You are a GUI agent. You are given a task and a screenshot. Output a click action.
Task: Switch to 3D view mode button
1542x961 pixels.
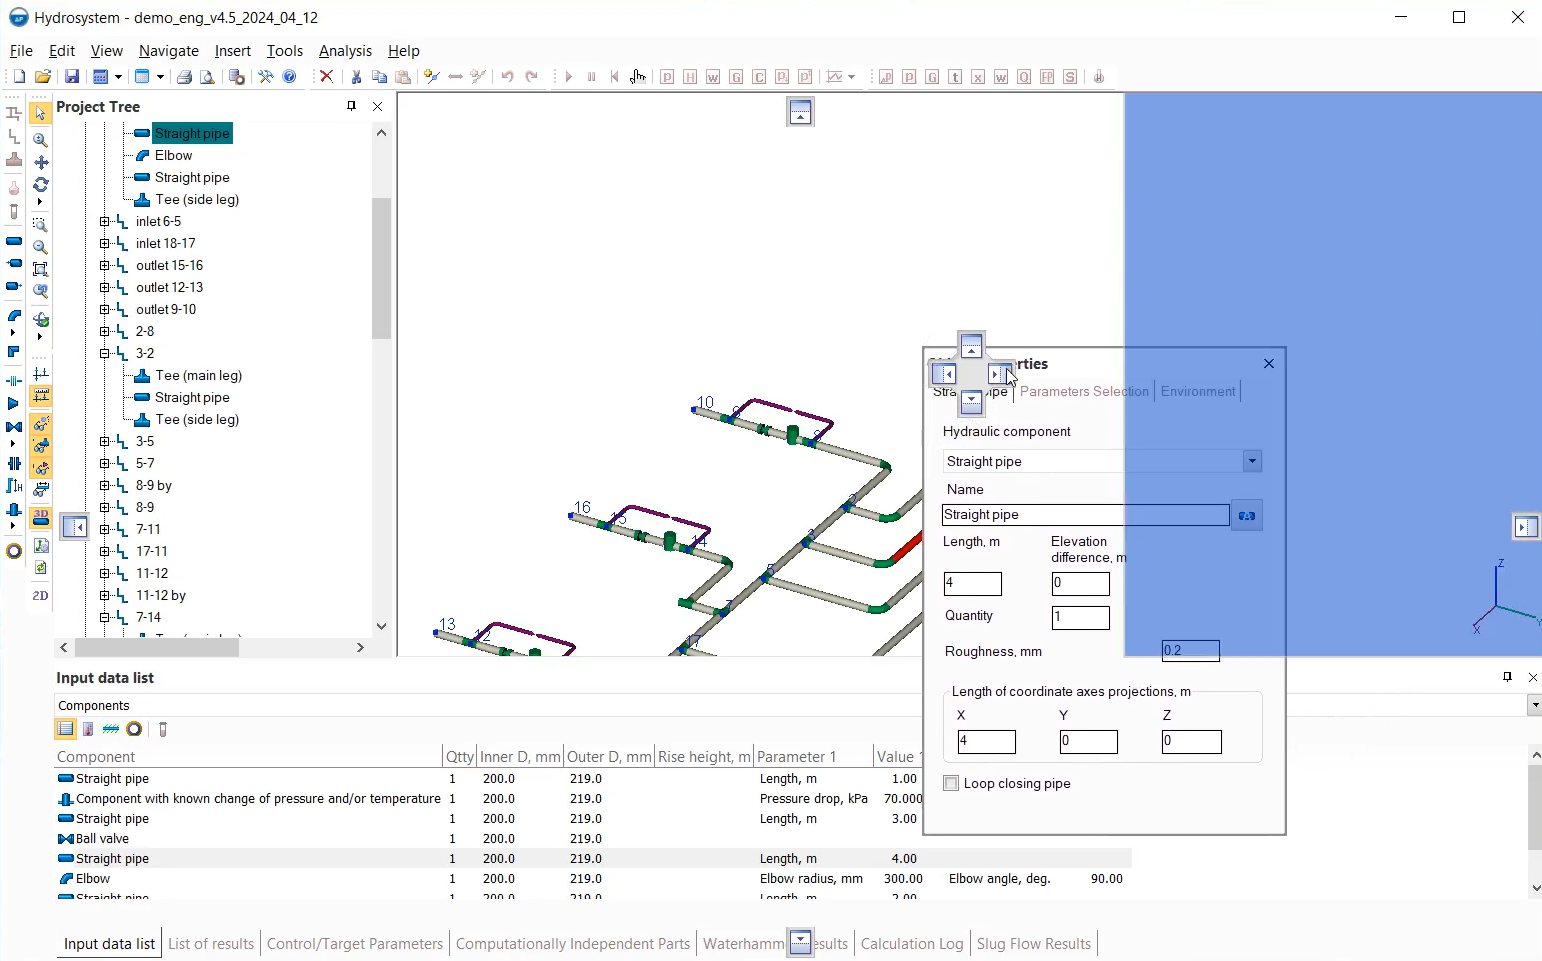pos(41,518)
